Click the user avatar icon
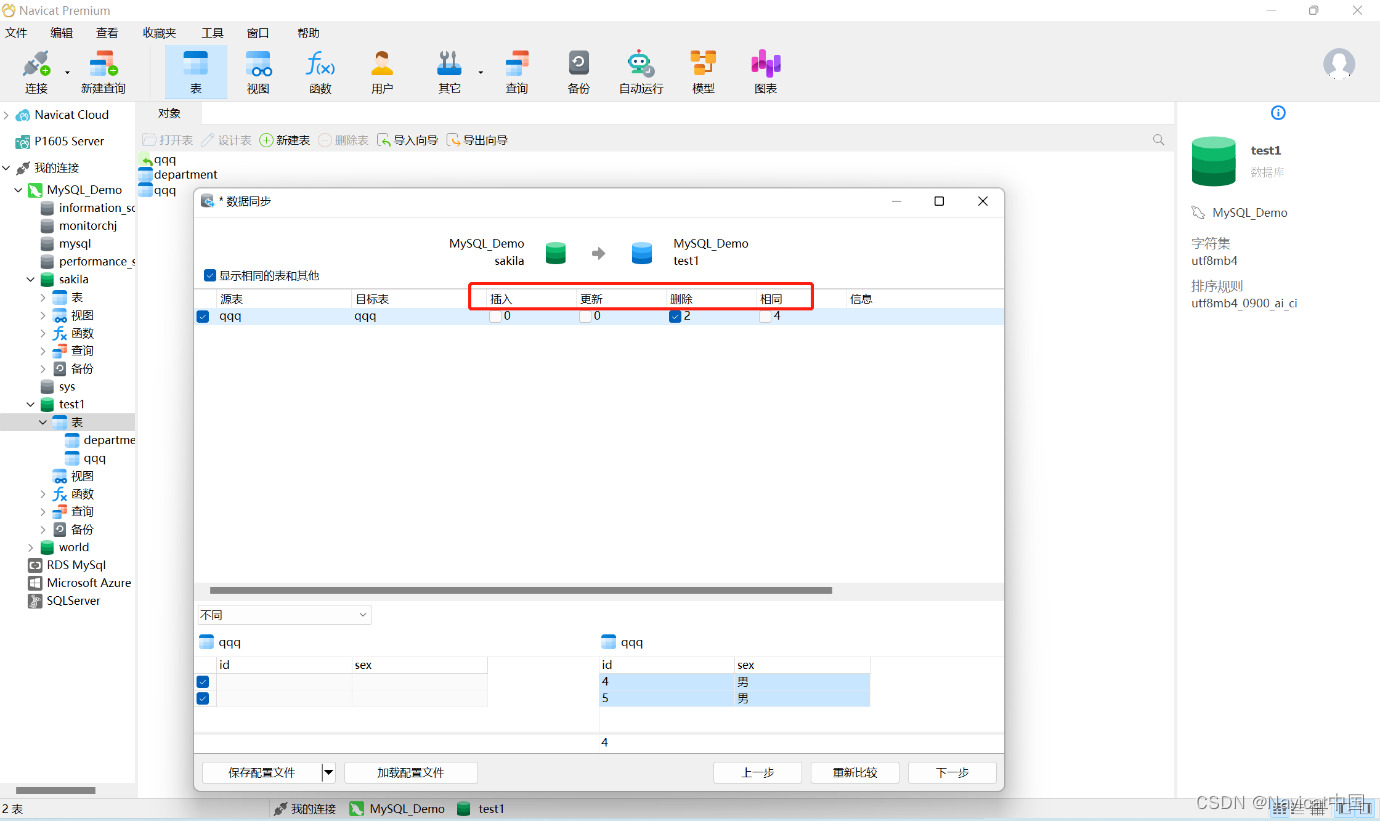This screenshot has width=1380, height=821. 1339,64
